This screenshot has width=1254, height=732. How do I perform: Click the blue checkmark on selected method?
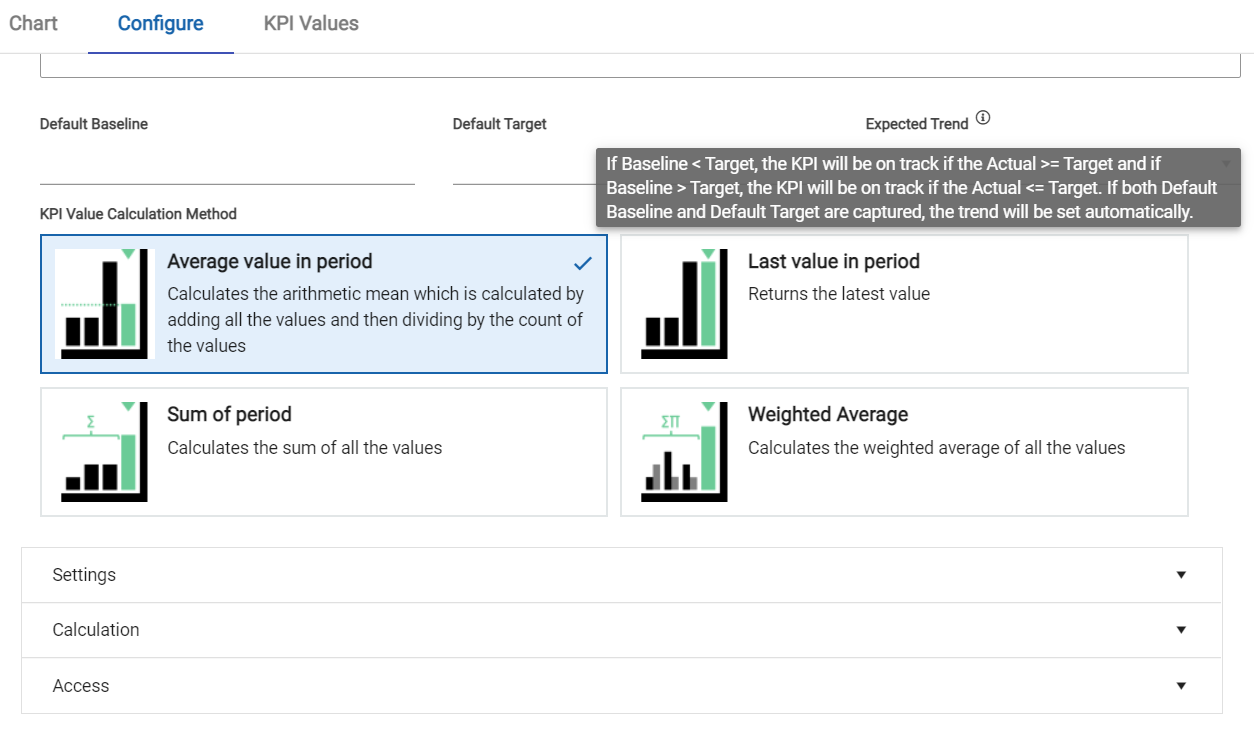pyautogui.click(x=581, y=265)
